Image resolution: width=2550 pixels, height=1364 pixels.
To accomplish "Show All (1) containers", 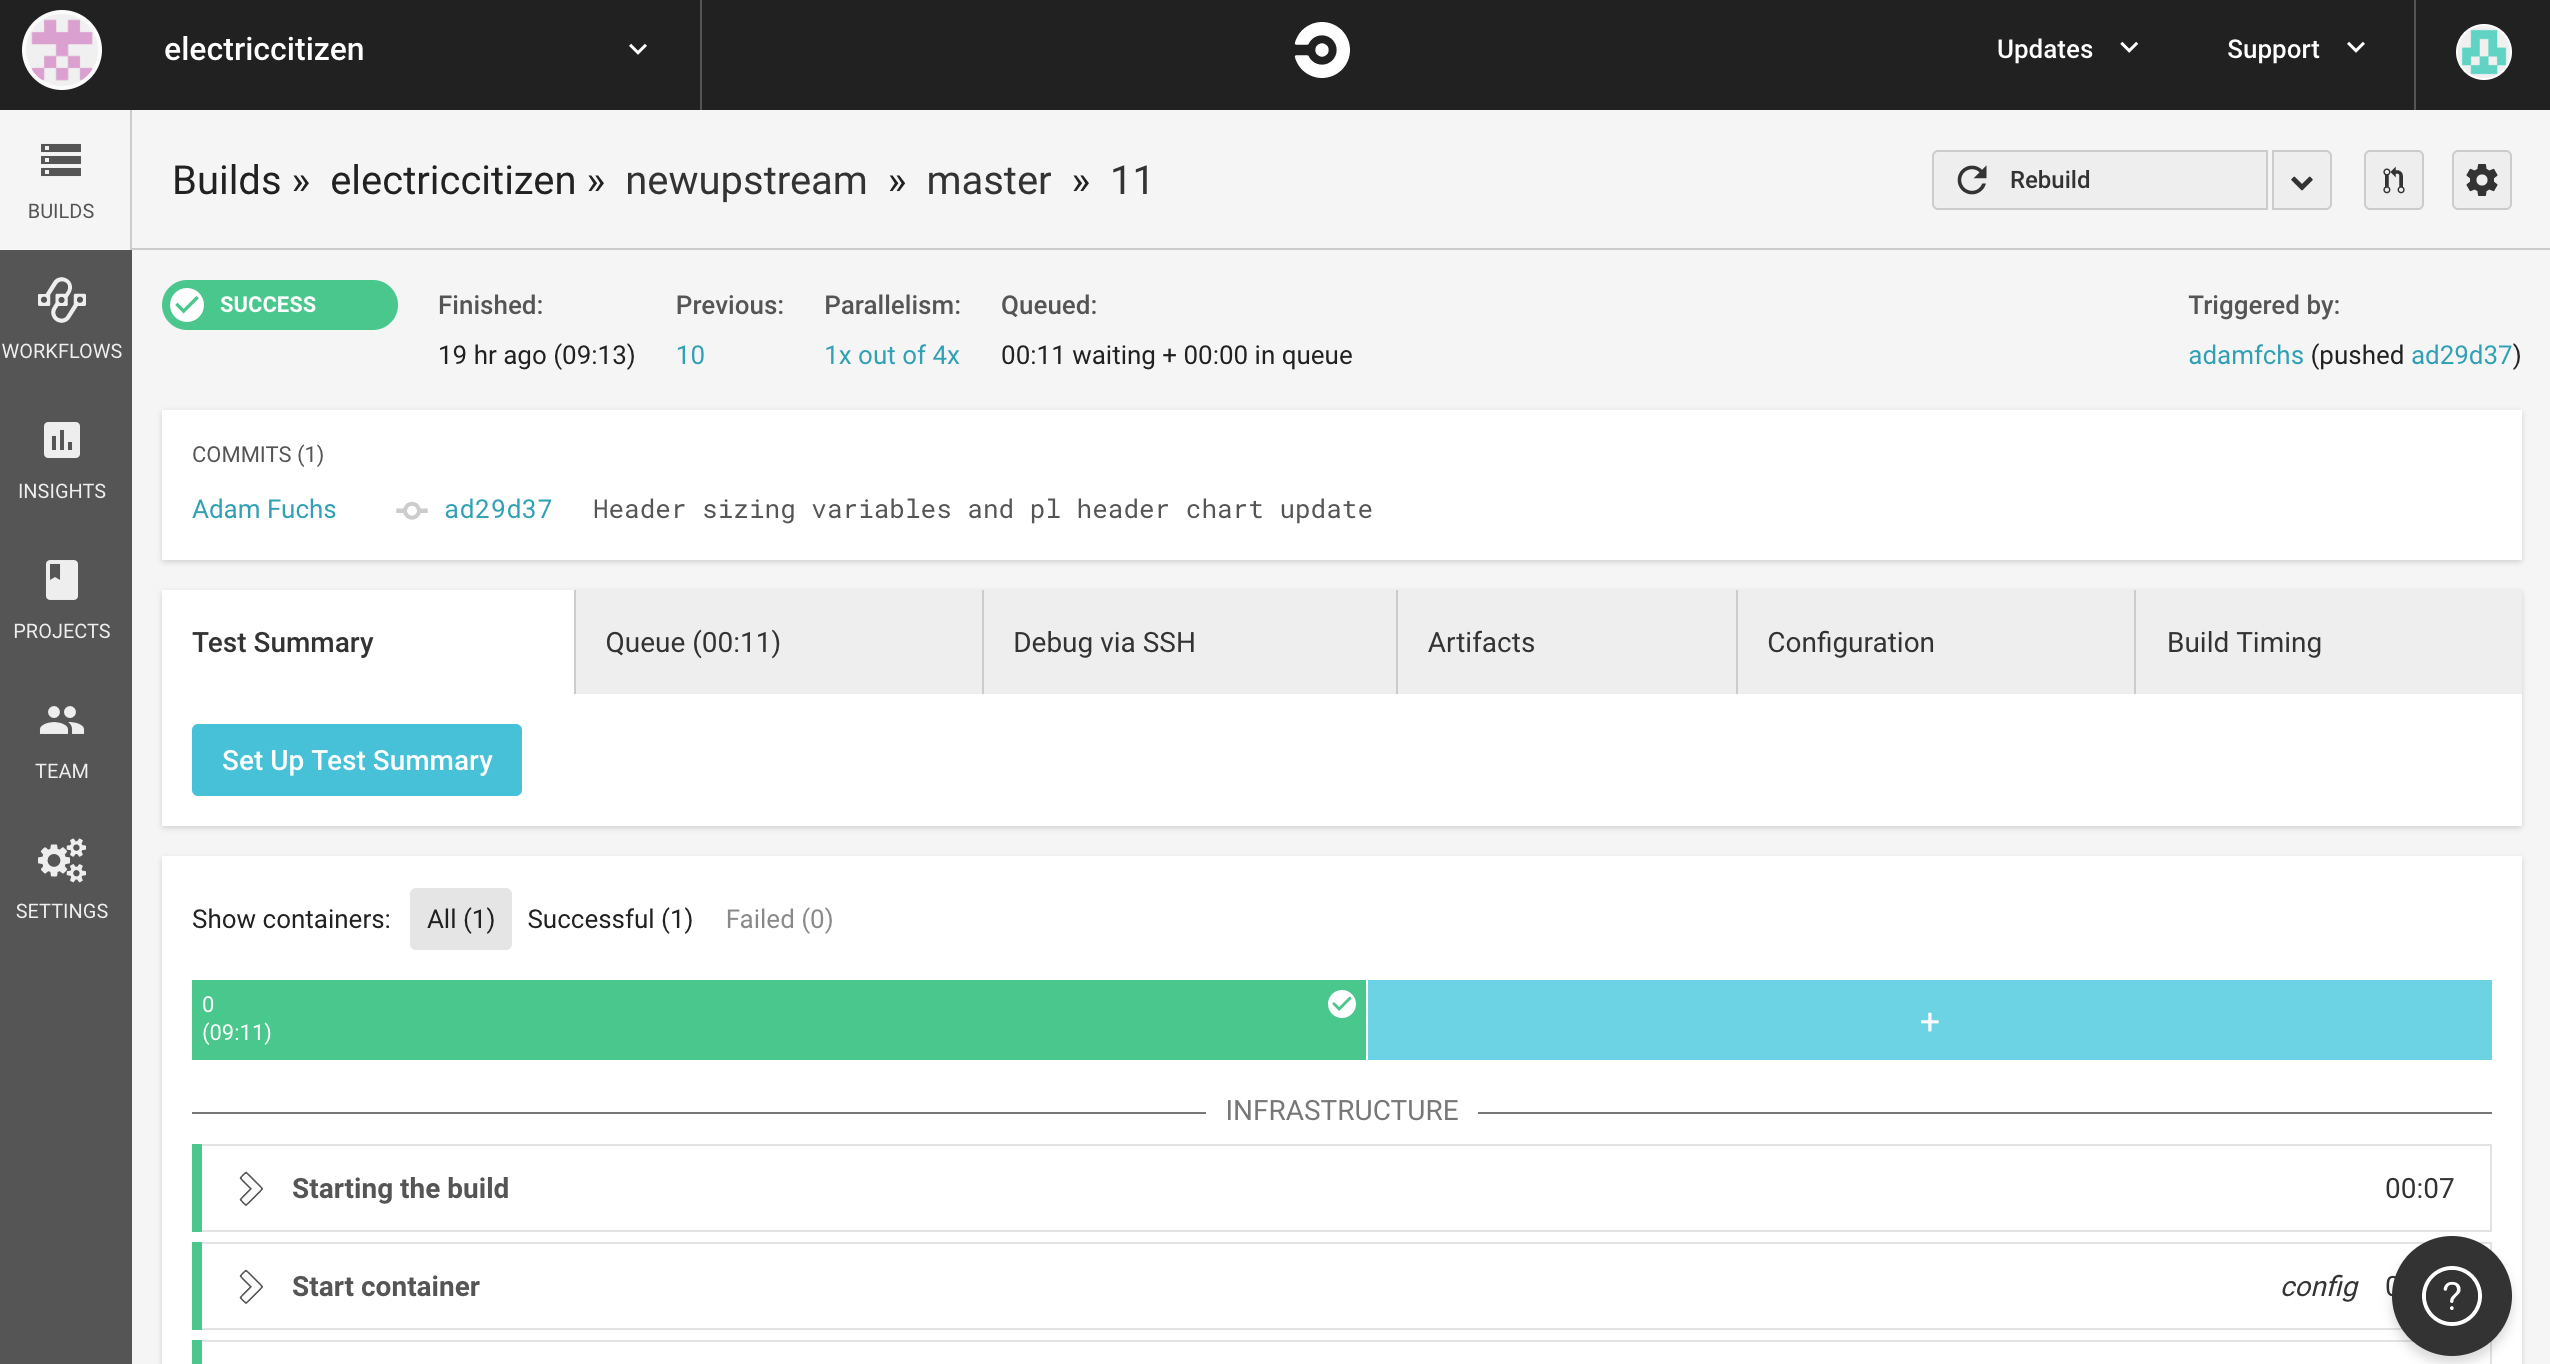I will coord(461,919).
